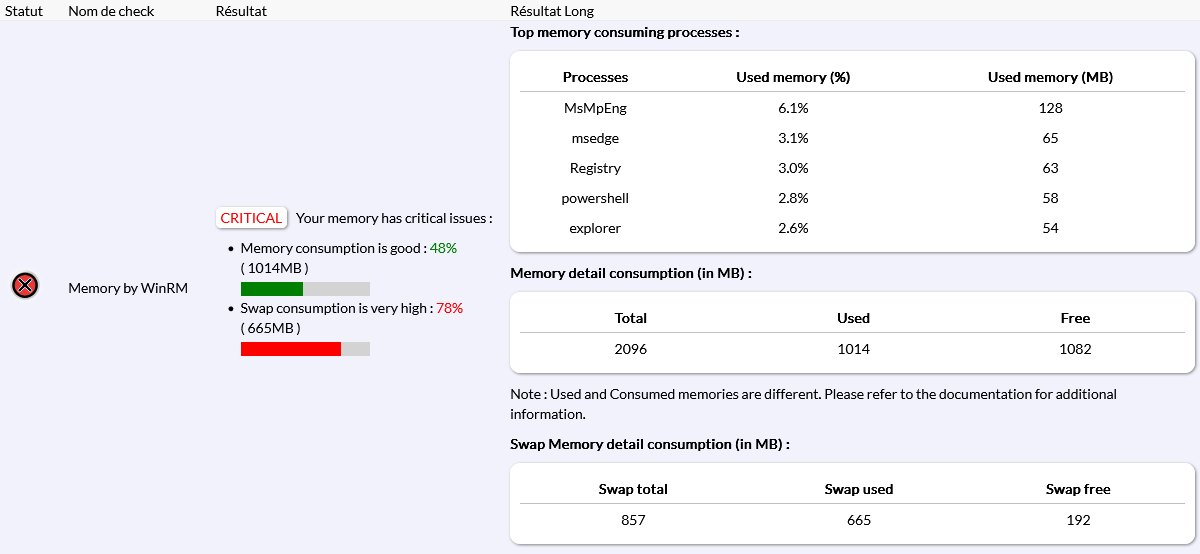Click the green memory consumption bar

point(272,289)
